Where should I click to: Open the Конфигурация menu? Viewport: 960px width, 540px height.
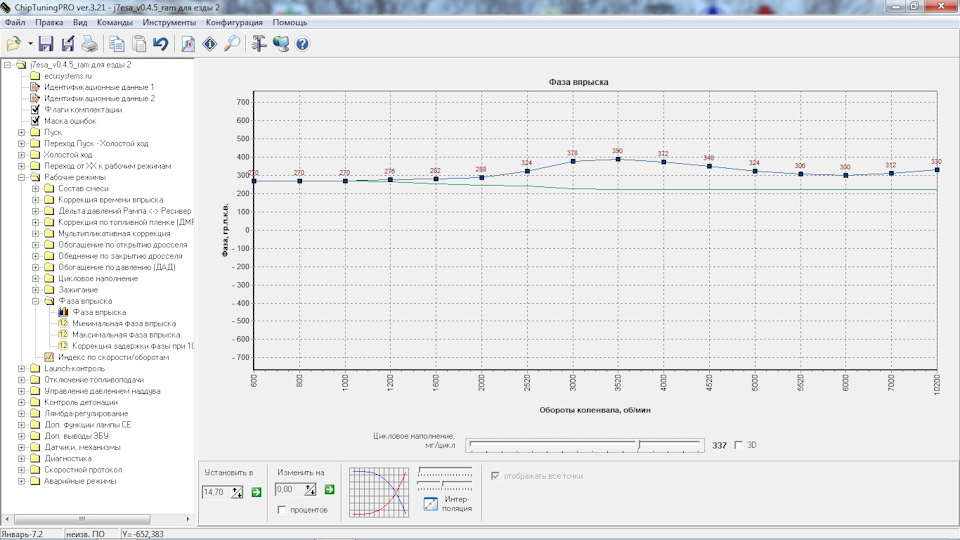coord(234,22)
